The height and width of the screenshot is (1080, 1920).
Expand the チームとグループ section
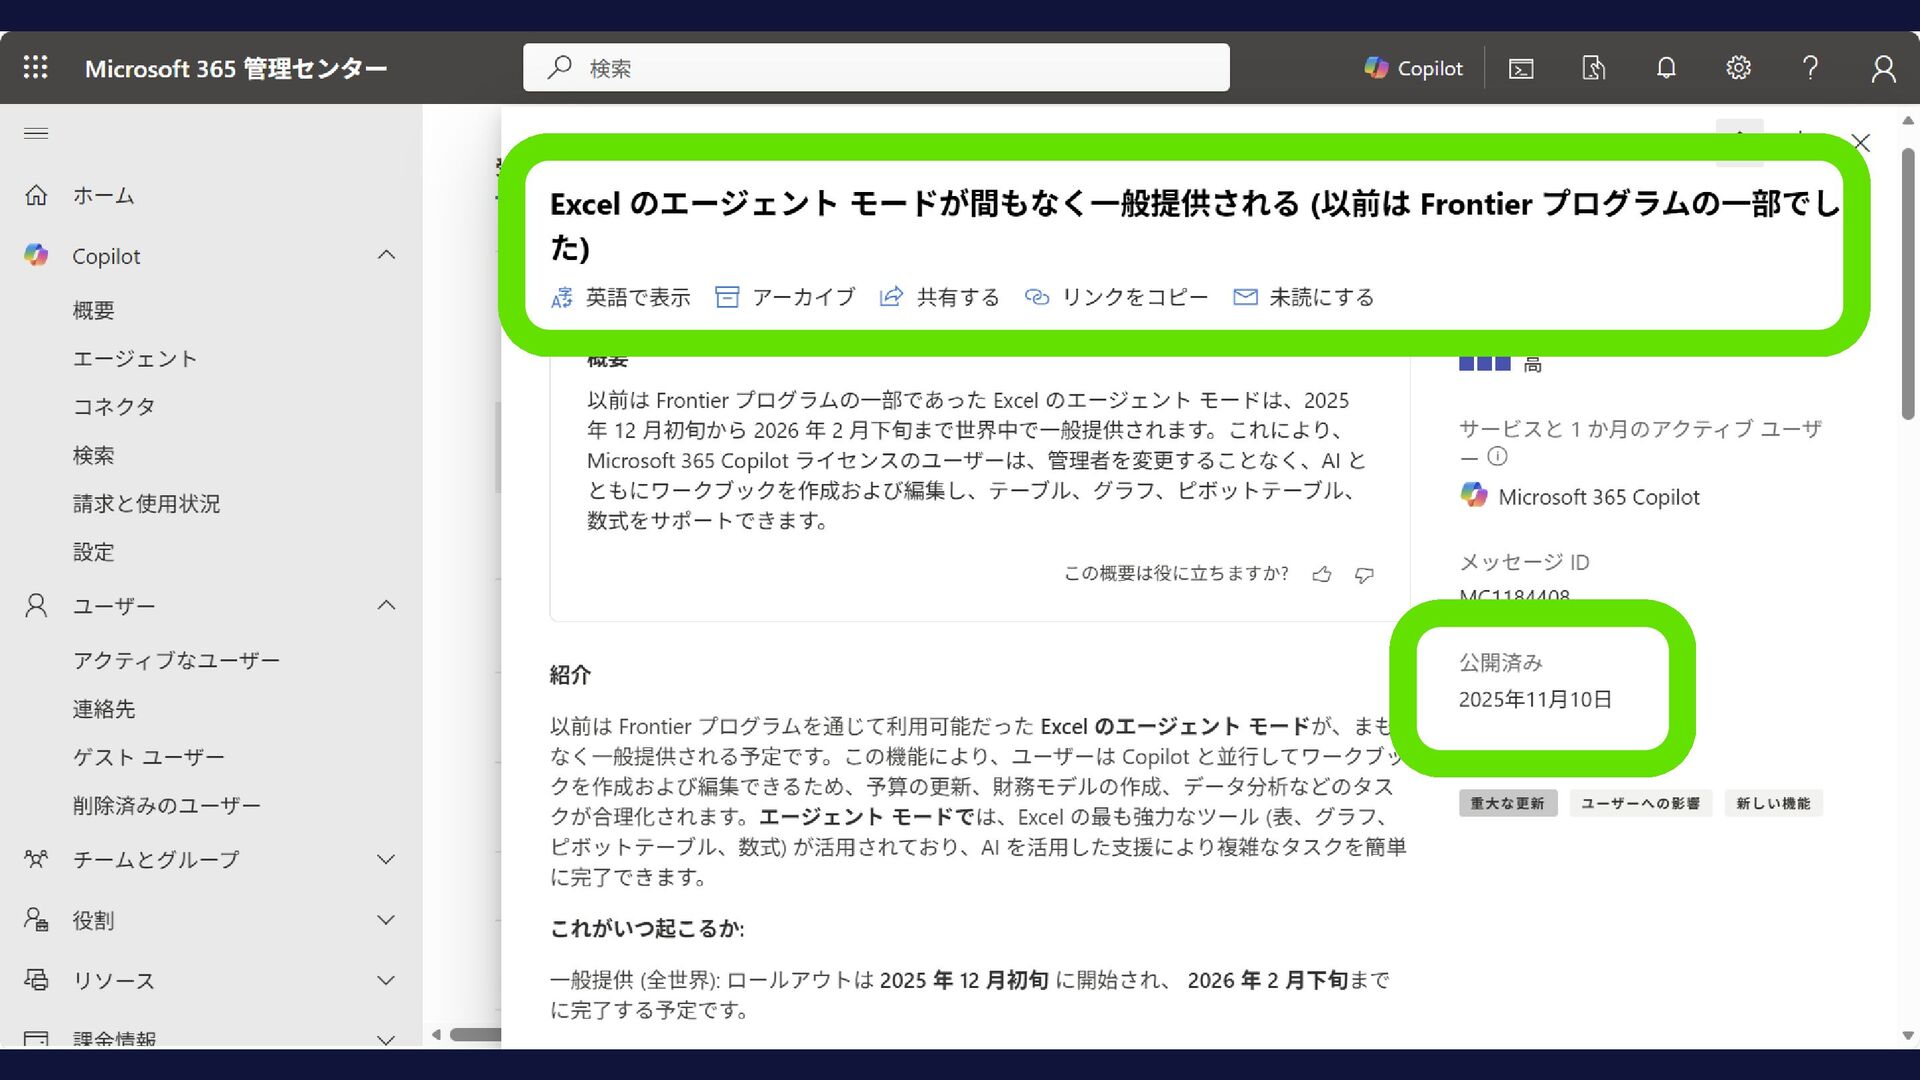pos(386,860)
